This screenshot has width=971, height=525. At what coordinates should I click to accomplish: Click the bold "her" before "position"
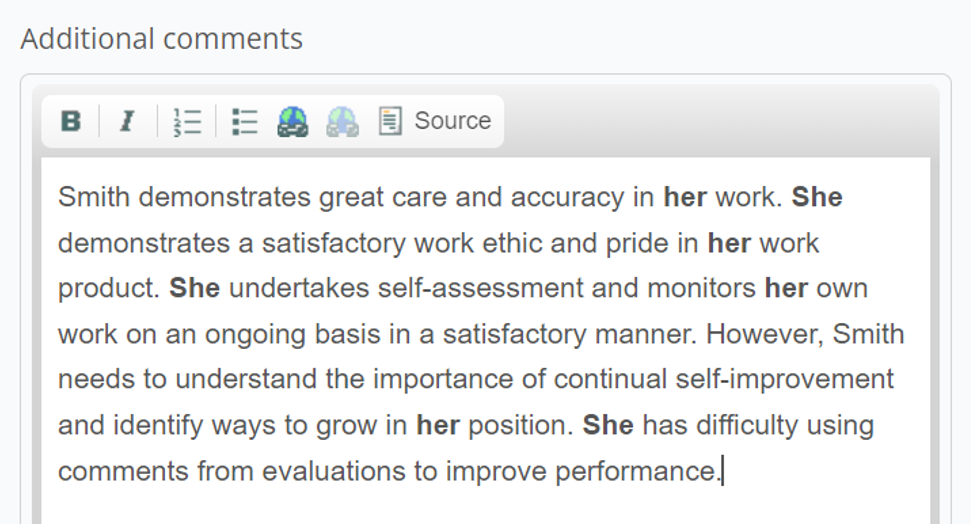pyautogui.click(x=438, y=425)
